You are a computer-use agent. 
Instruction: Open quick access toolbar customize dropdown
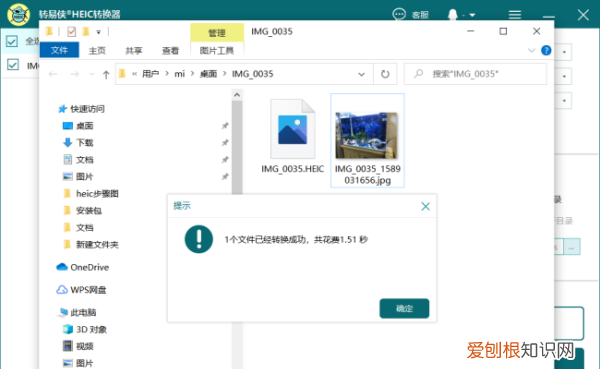[x=98, y=32]
